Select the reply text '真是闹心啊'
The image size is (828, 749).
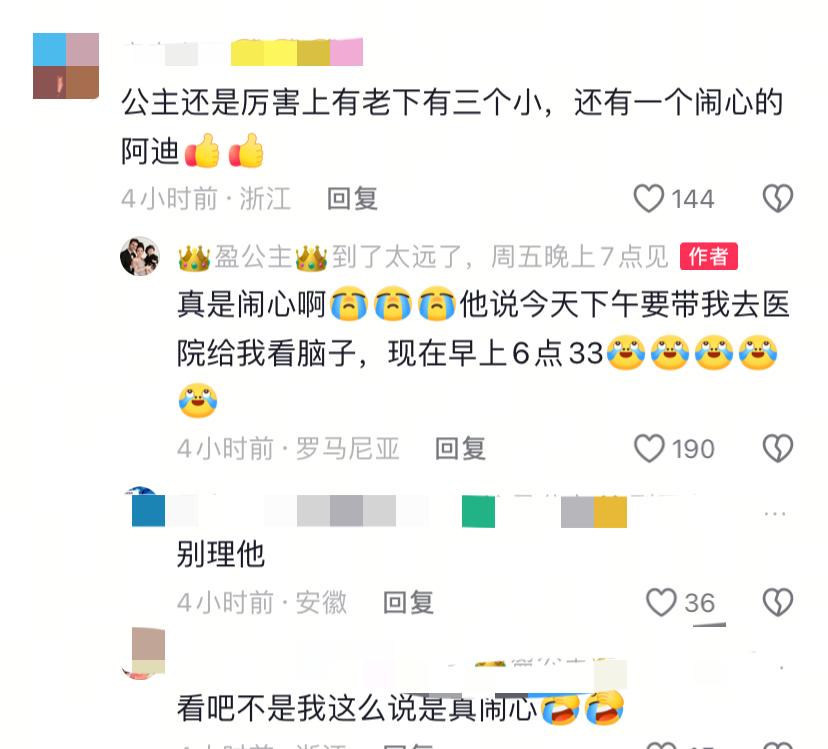coord(251,305)
